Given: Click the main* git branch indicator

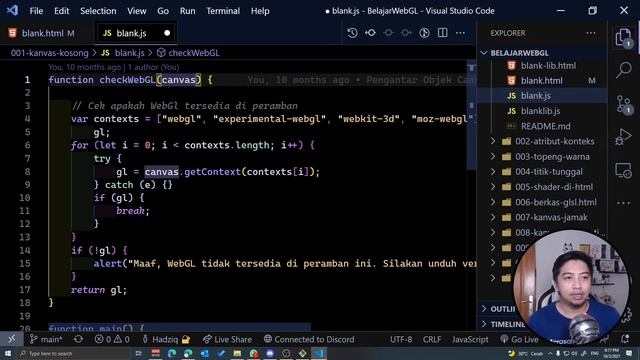Looking at the screenshot, I should coord(46,339).
